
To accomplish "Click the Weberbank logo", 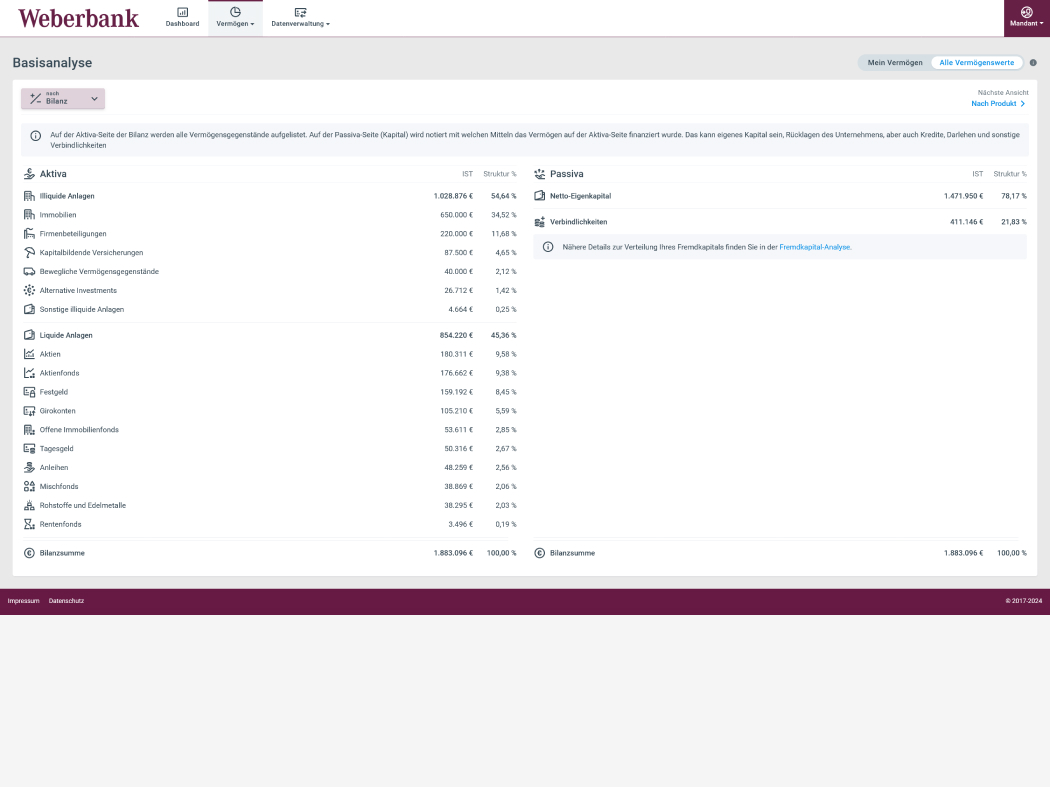I will [x=78, y=18].
